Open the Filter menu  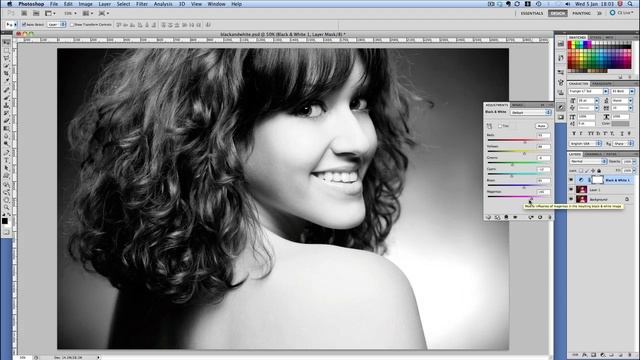(142, 4)
